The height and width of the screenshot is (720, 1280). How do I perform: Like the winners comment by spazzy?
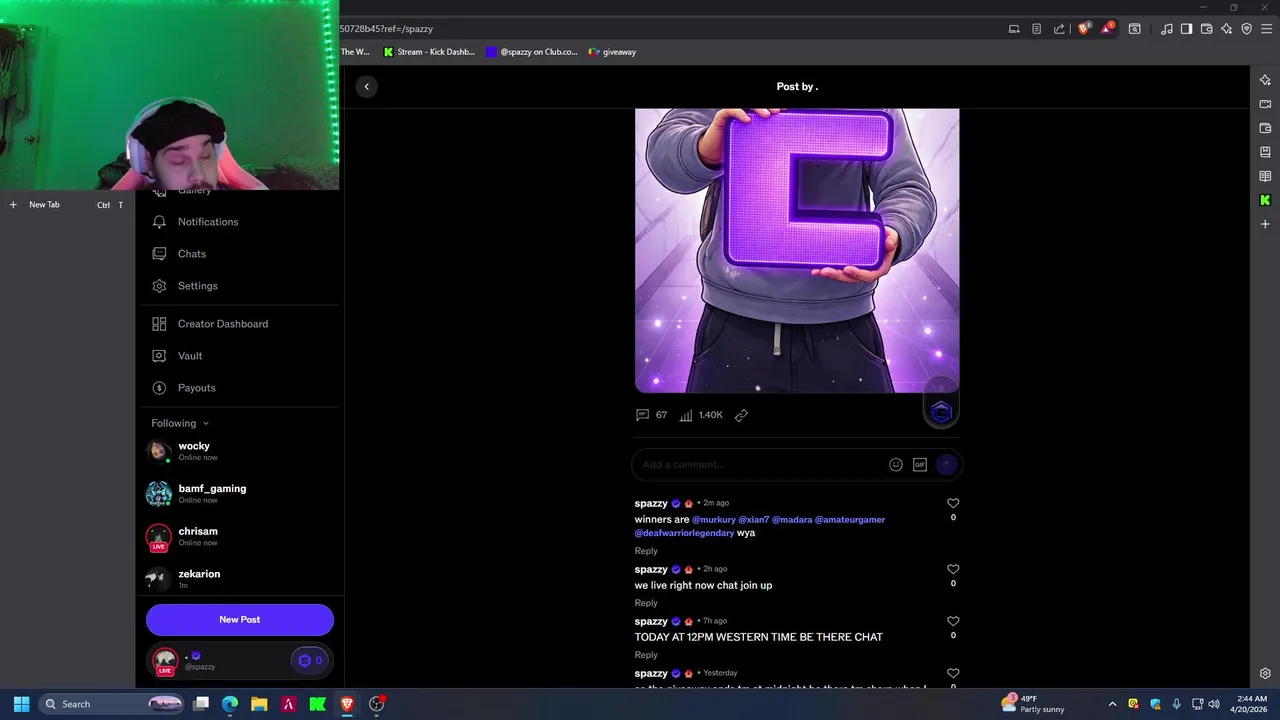953,504
